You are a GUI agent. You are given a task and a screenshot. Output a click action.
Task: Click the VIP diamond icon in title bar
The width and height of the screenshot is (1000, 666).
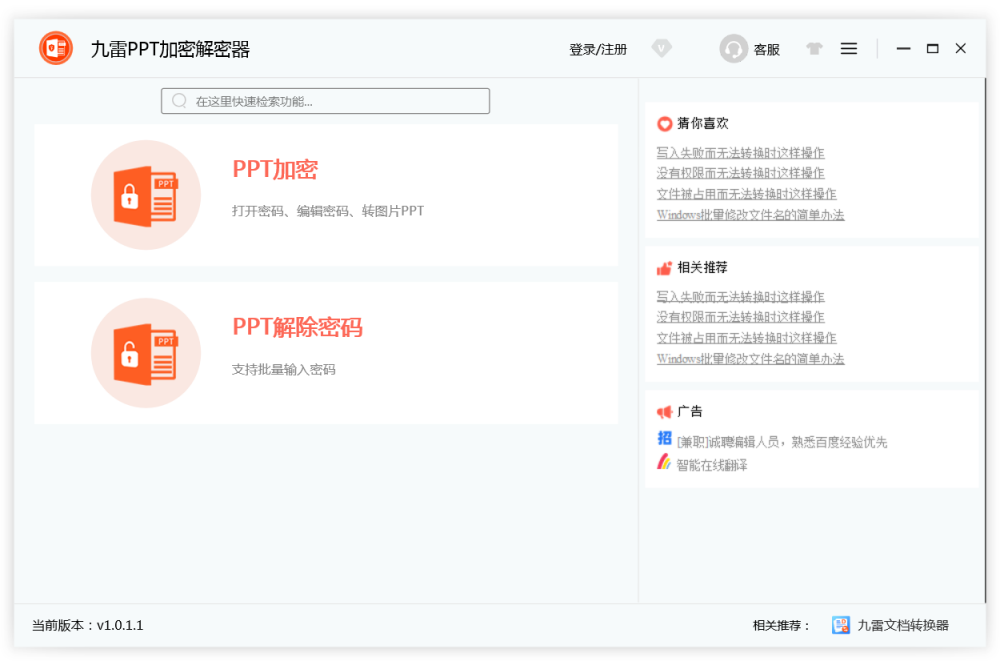[661, 48]
